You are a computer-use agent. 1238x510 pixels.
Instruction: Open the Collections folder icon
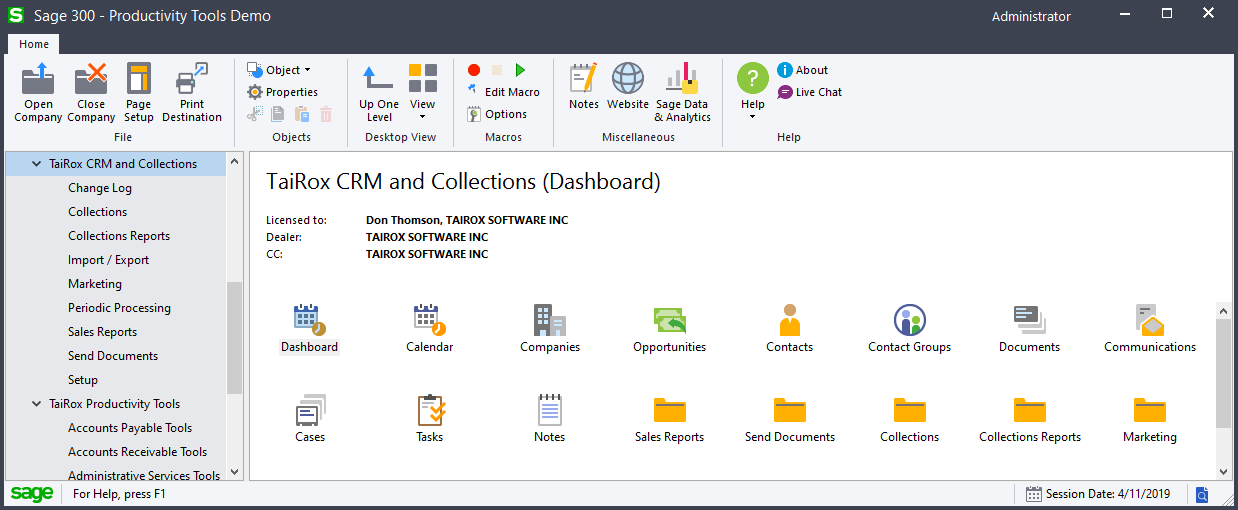(x=909, y=410)
